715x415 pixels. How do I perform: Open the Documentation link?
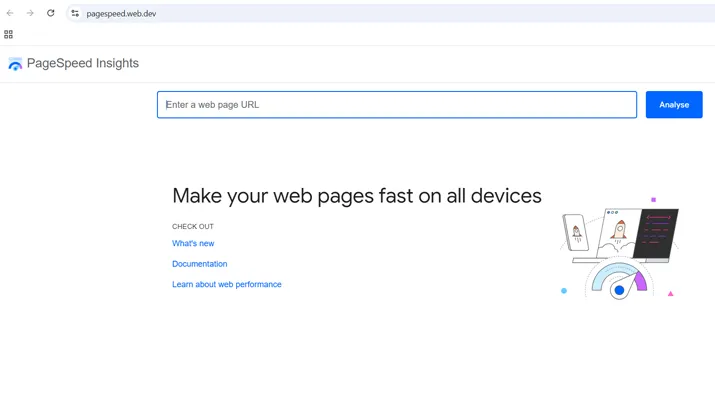pyautogui.click(x=199, y=264)
